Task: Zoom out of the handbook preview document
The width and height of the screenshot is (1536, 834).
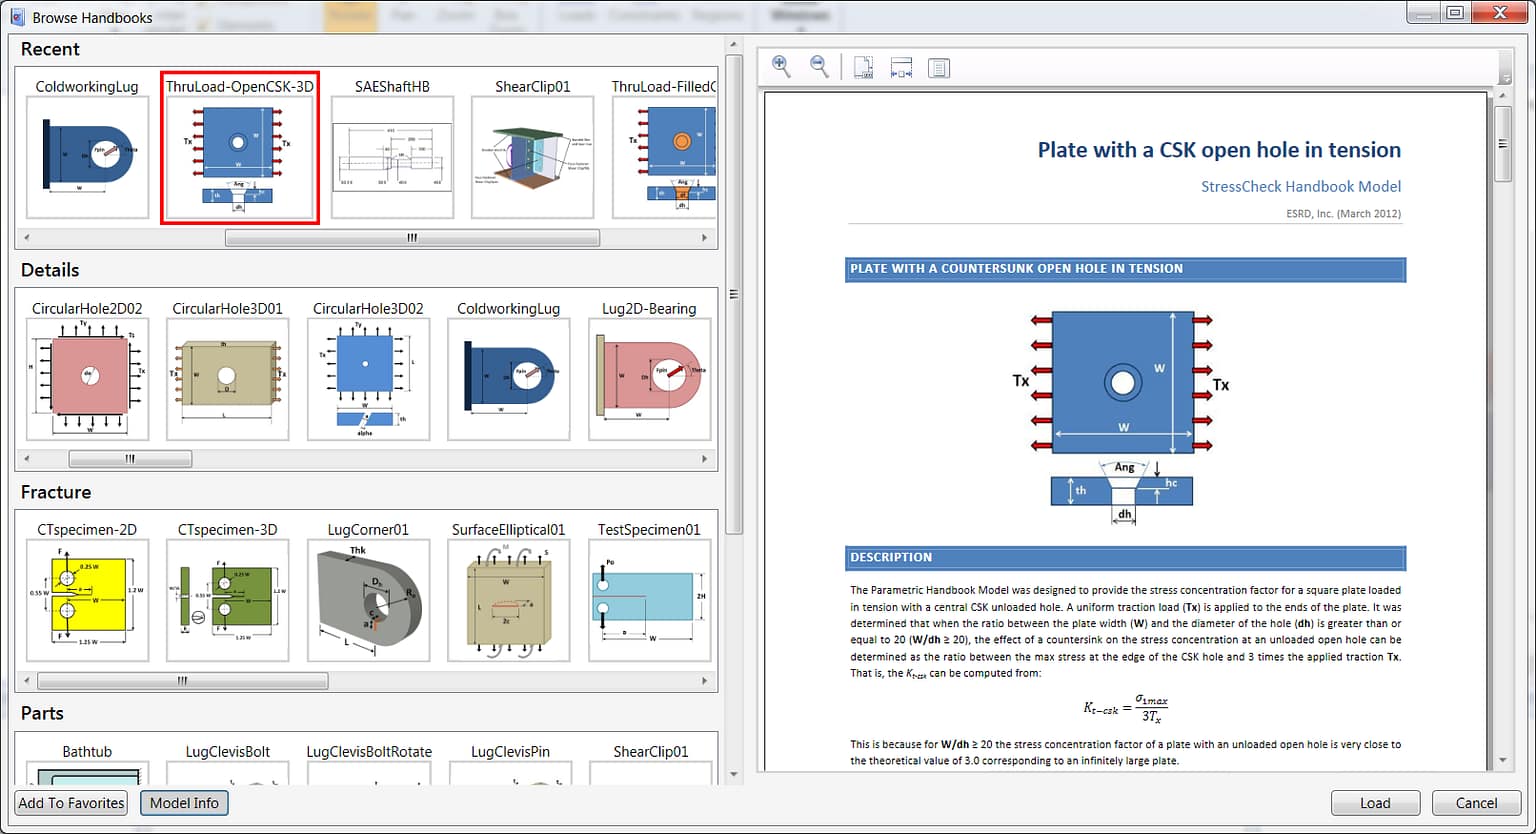Action: point(818,66)
